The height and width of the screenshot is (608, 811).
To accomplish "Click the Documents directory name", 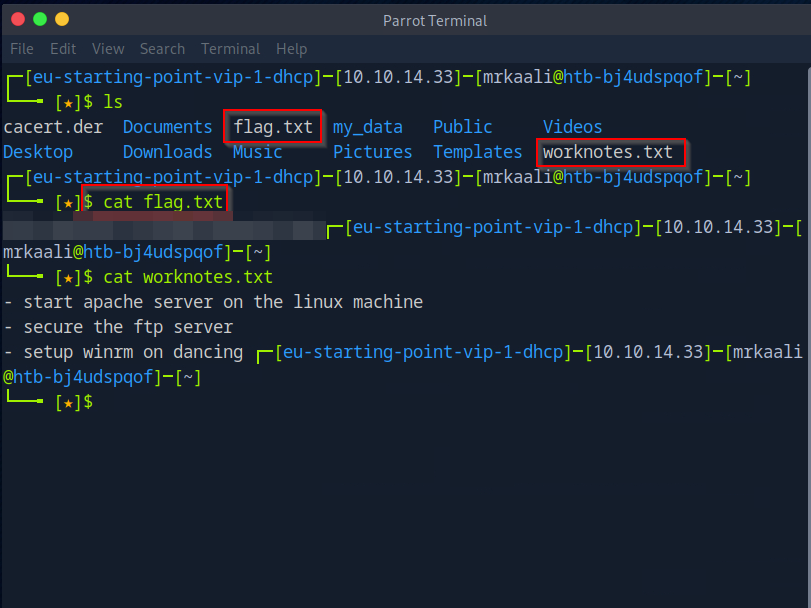I will 167,127.
